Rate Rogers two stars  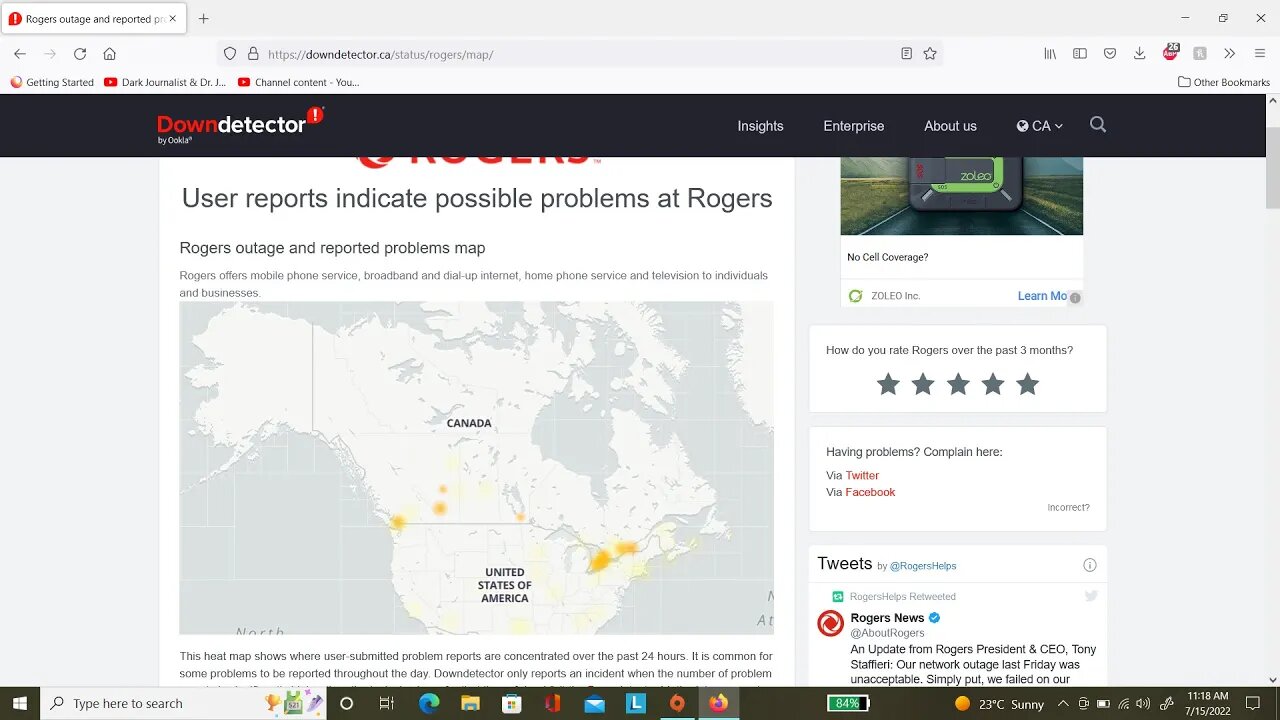tap(923, 384)
